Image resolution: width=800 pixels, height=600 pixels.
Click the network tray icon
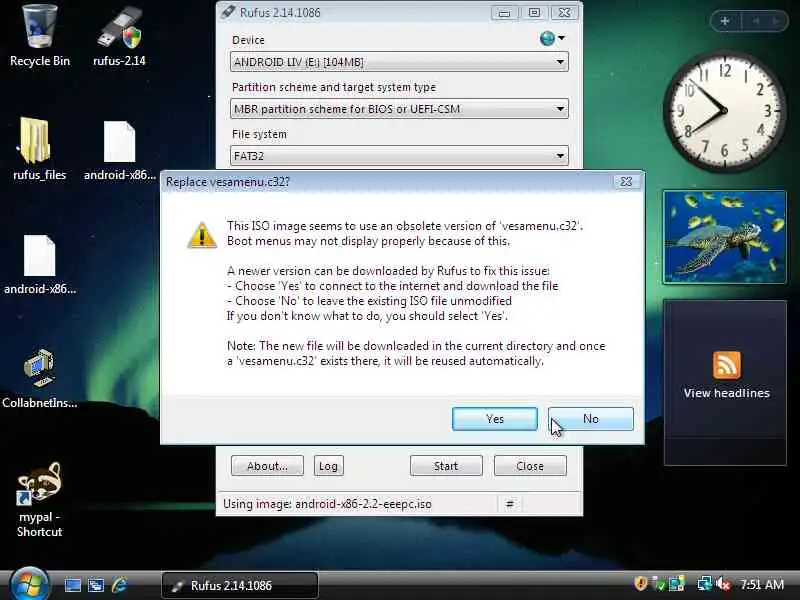(704, 583)
